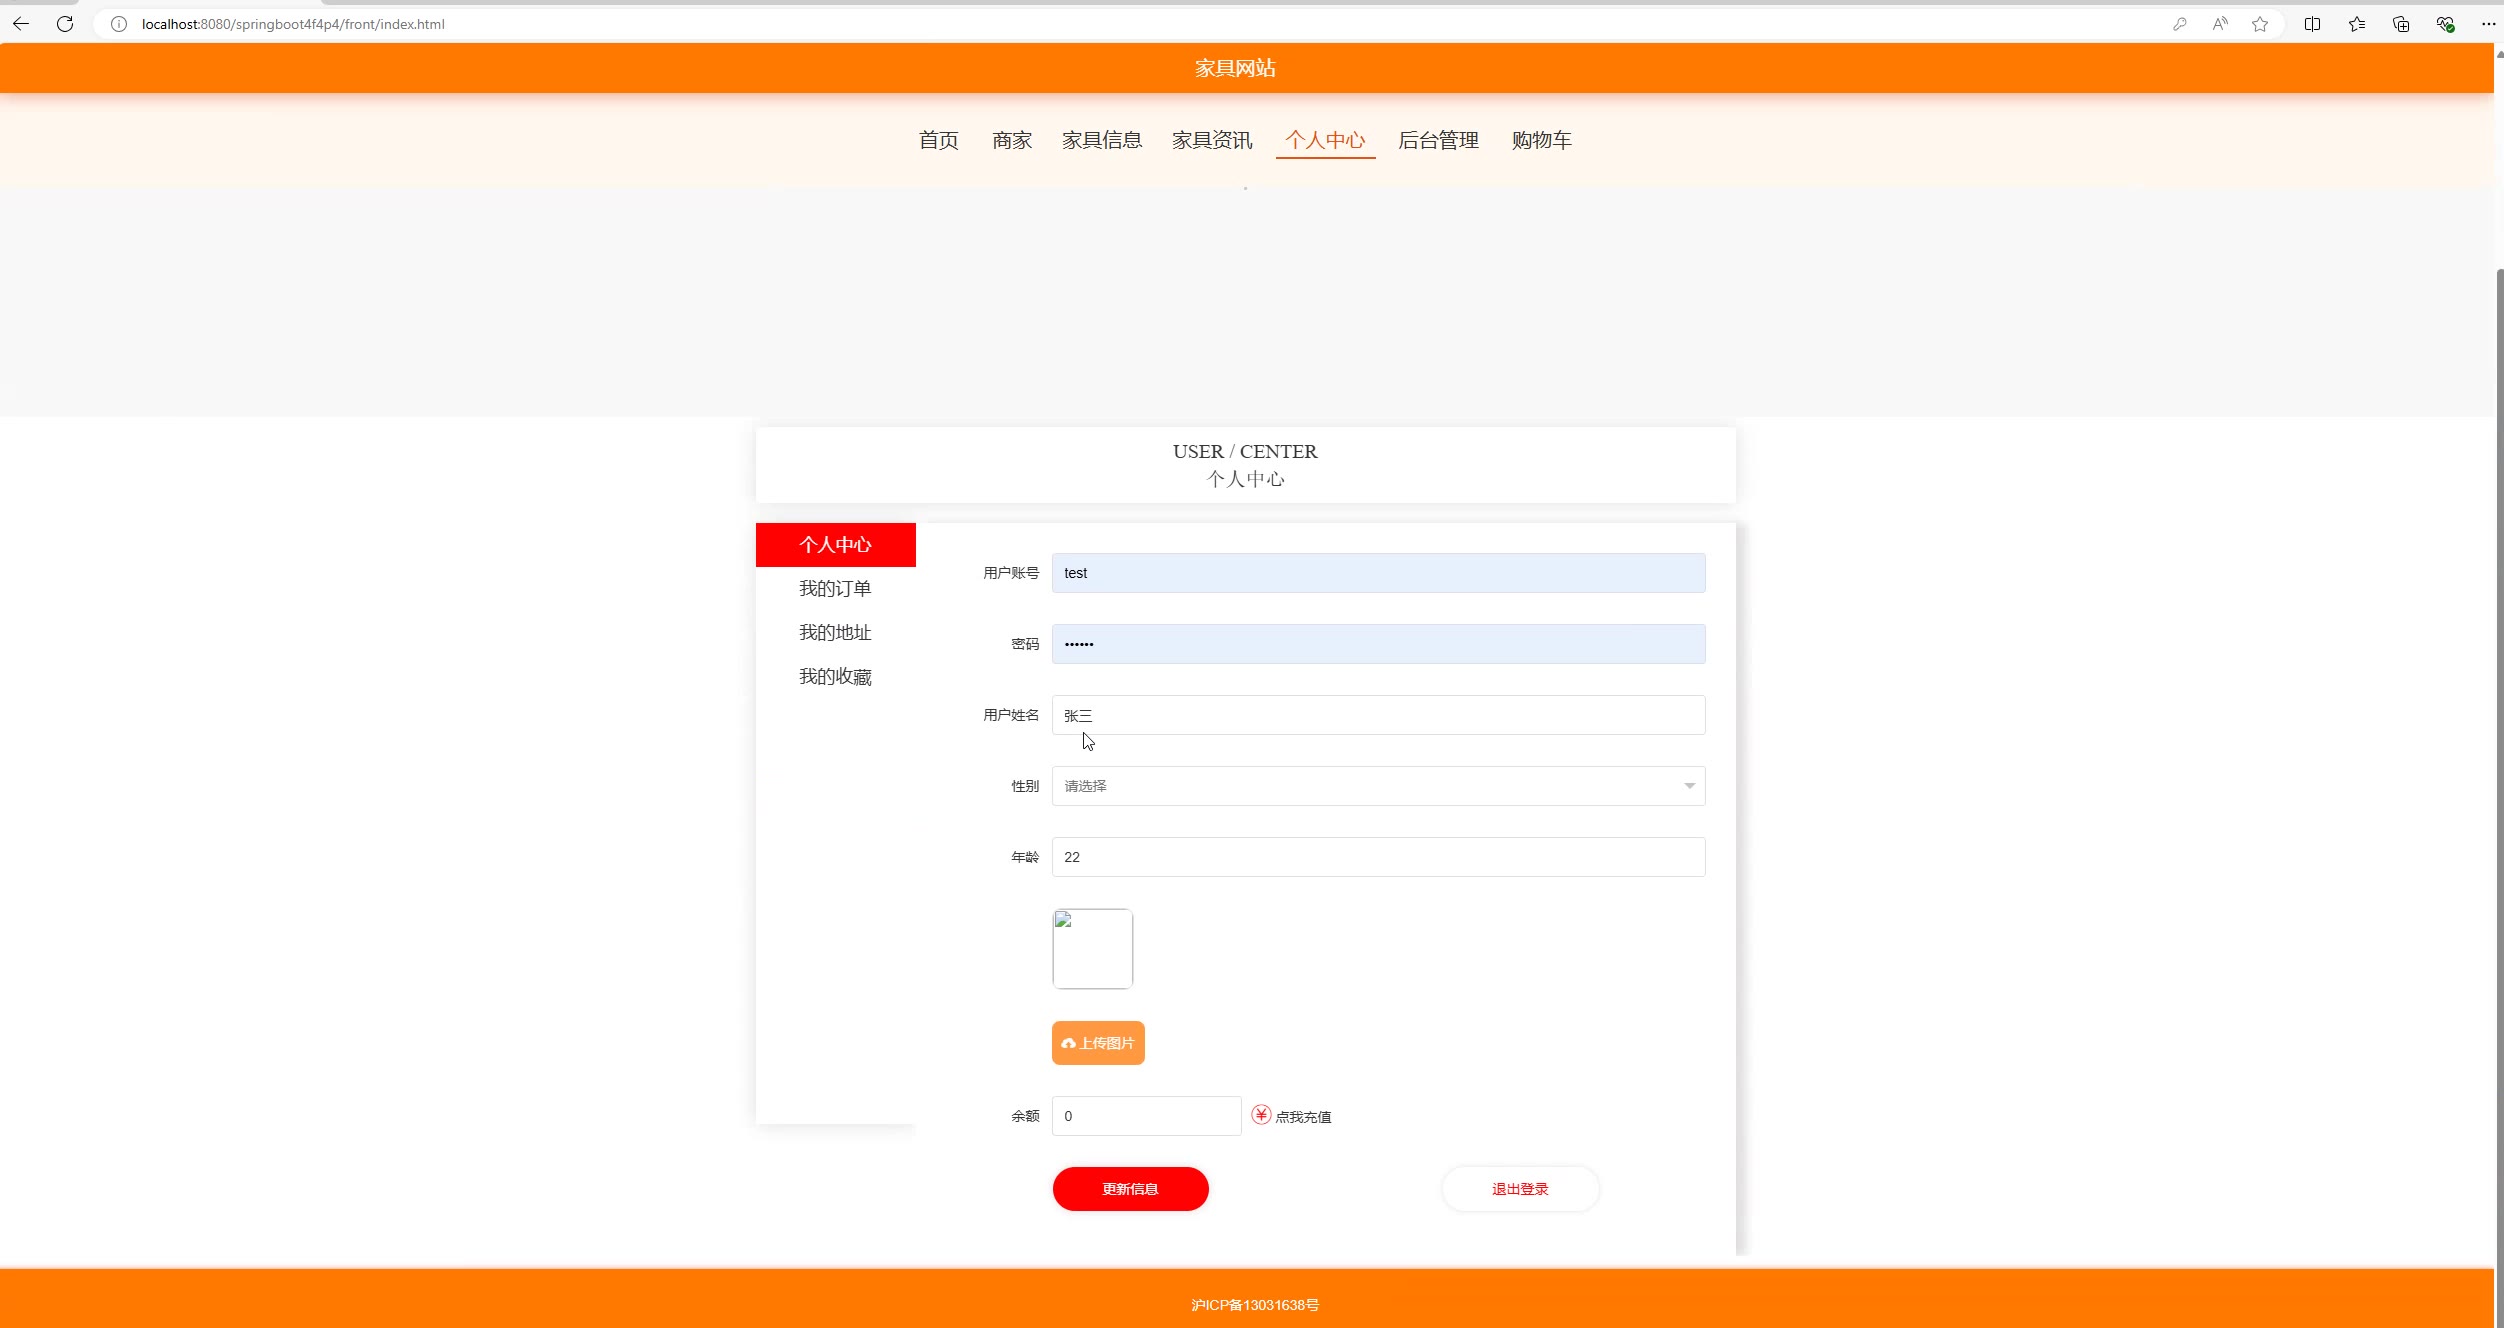2504x1328 pixels.
Task: Click the saved password key icon
Action: (x=2180, y=24)
